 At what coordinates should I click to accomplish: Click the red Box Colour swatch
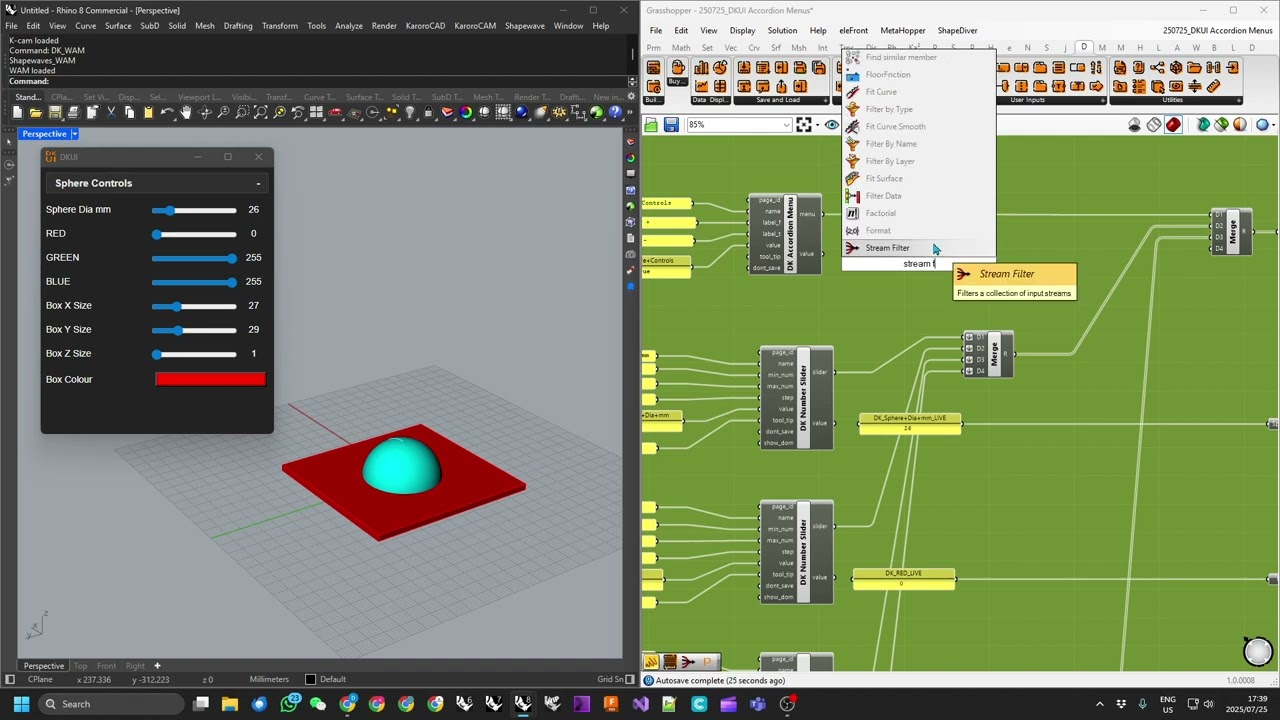pos(210,379)
